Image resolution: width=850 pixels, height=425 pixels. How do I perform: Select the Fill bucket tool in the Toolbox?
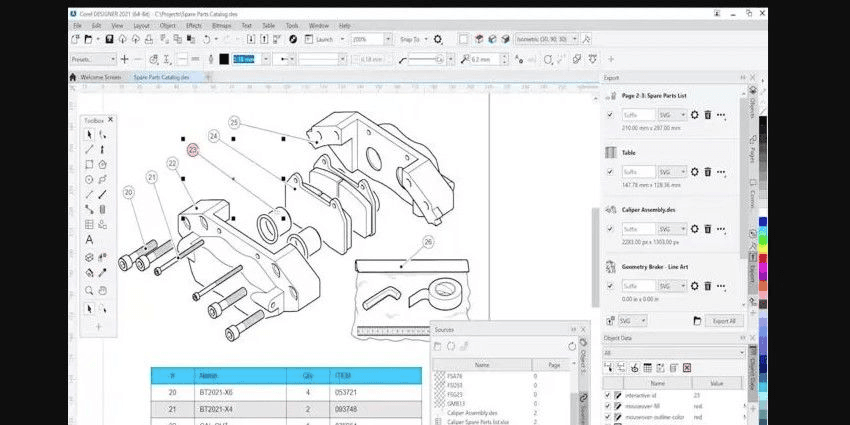point(89,273)
